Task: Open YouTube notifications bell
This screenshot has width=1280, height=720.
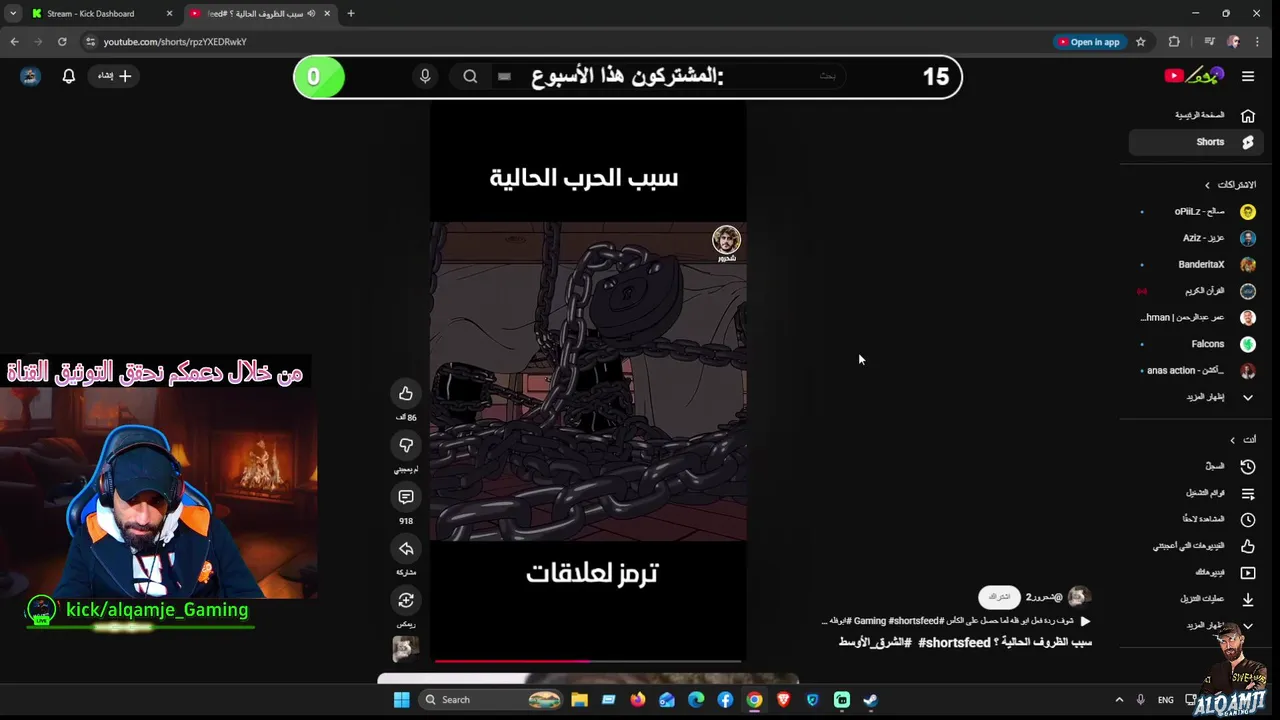Action: coord(69,76)
